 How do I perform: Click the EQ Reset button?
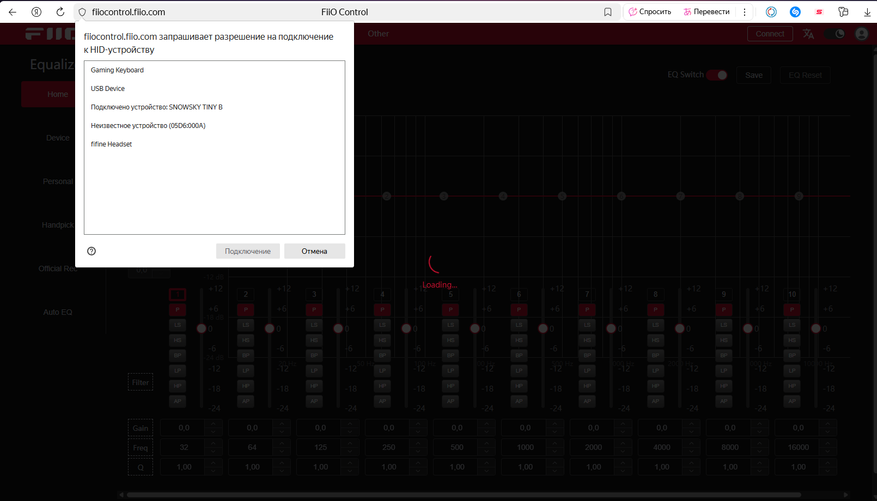805,75
